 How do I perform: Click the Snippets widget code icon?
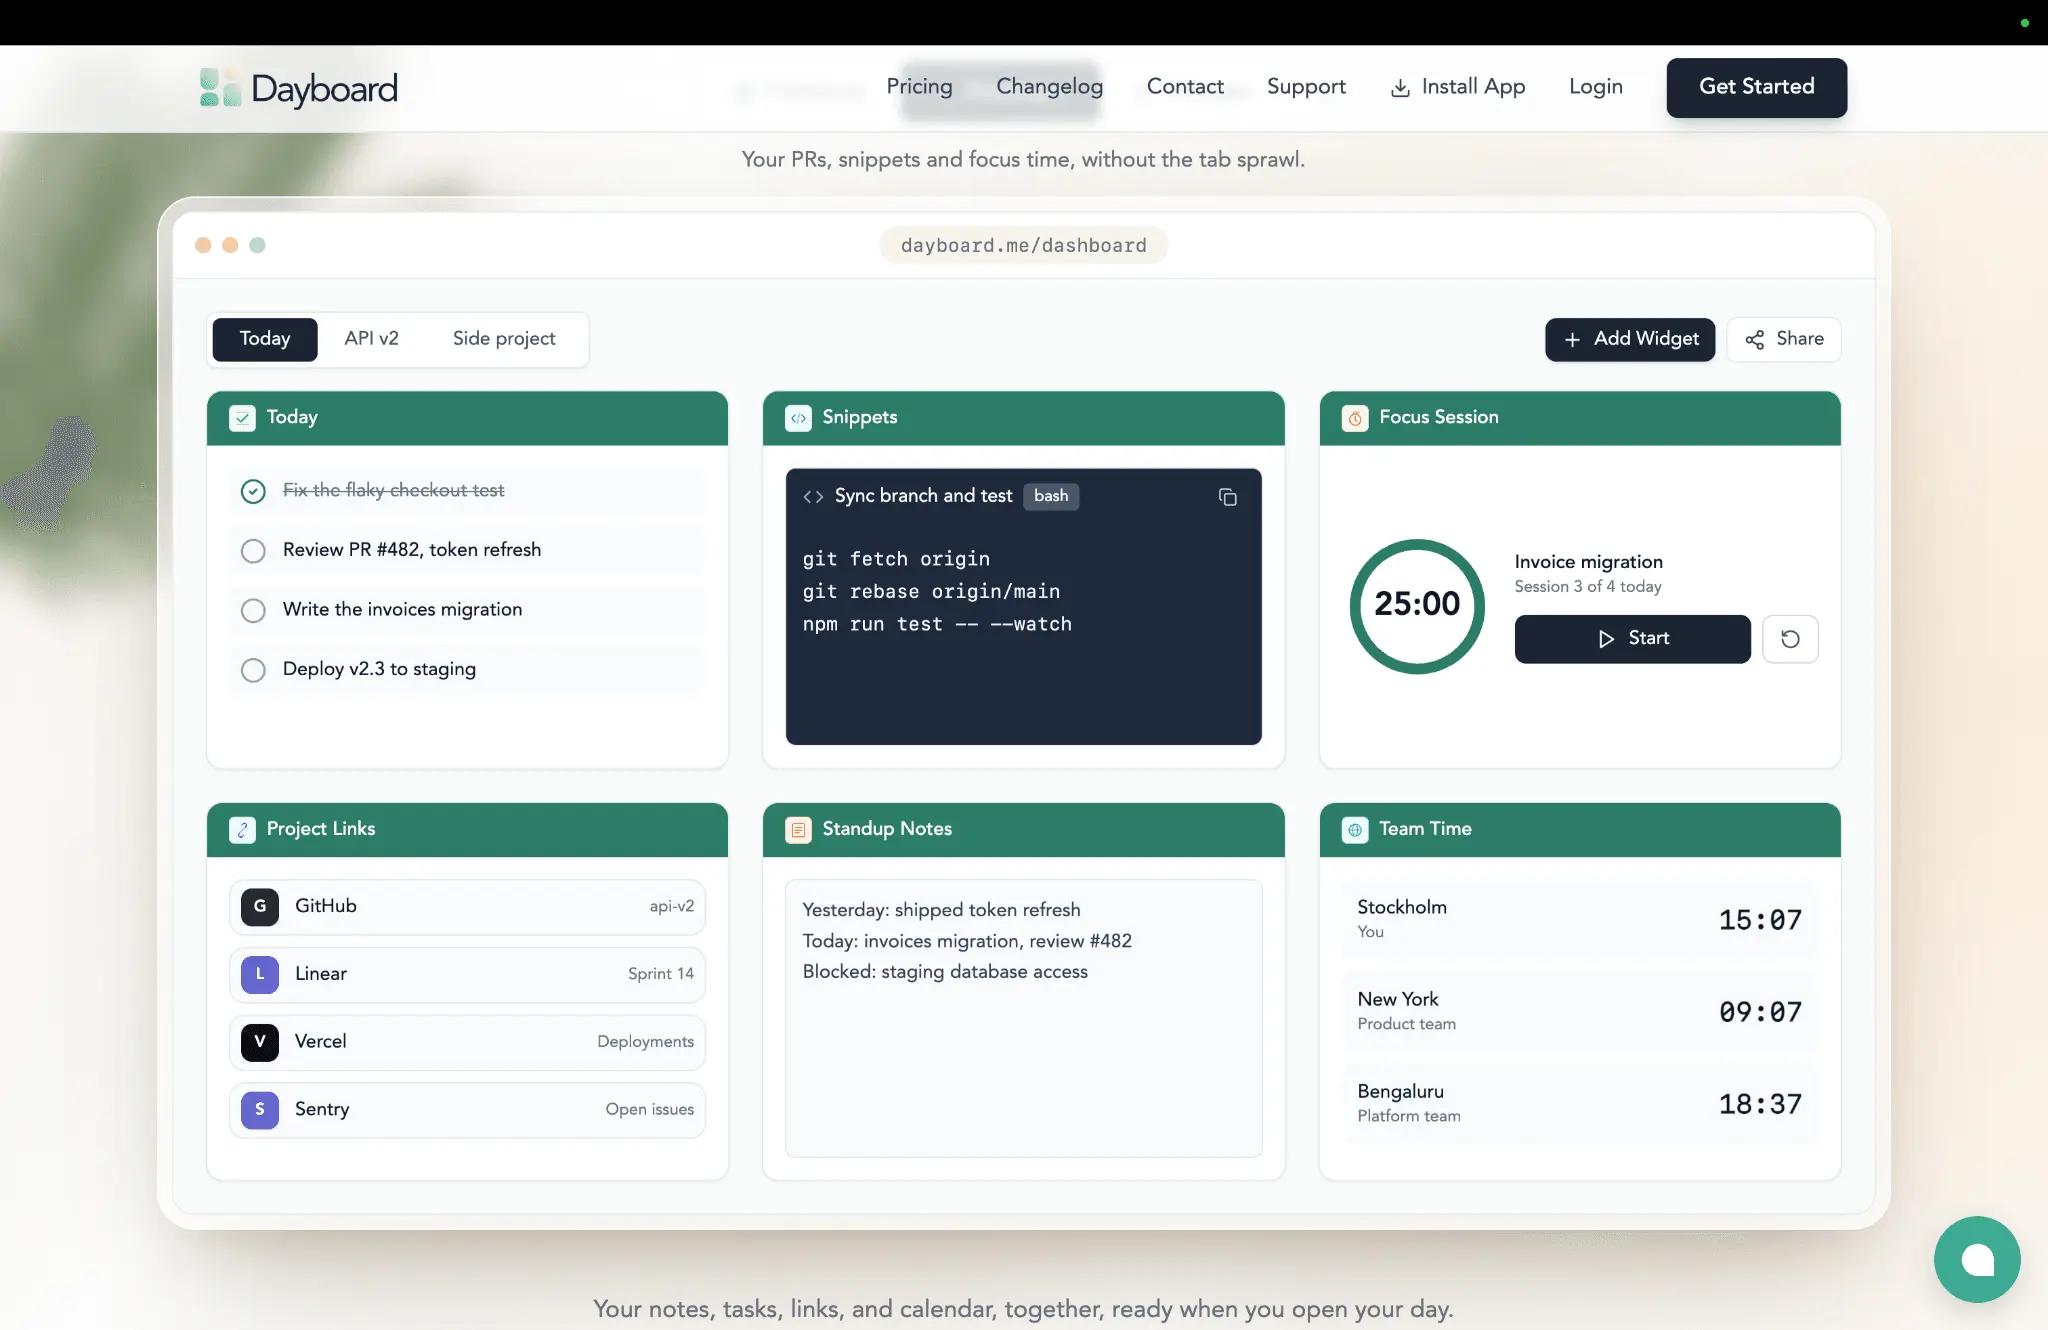(798, 418)
